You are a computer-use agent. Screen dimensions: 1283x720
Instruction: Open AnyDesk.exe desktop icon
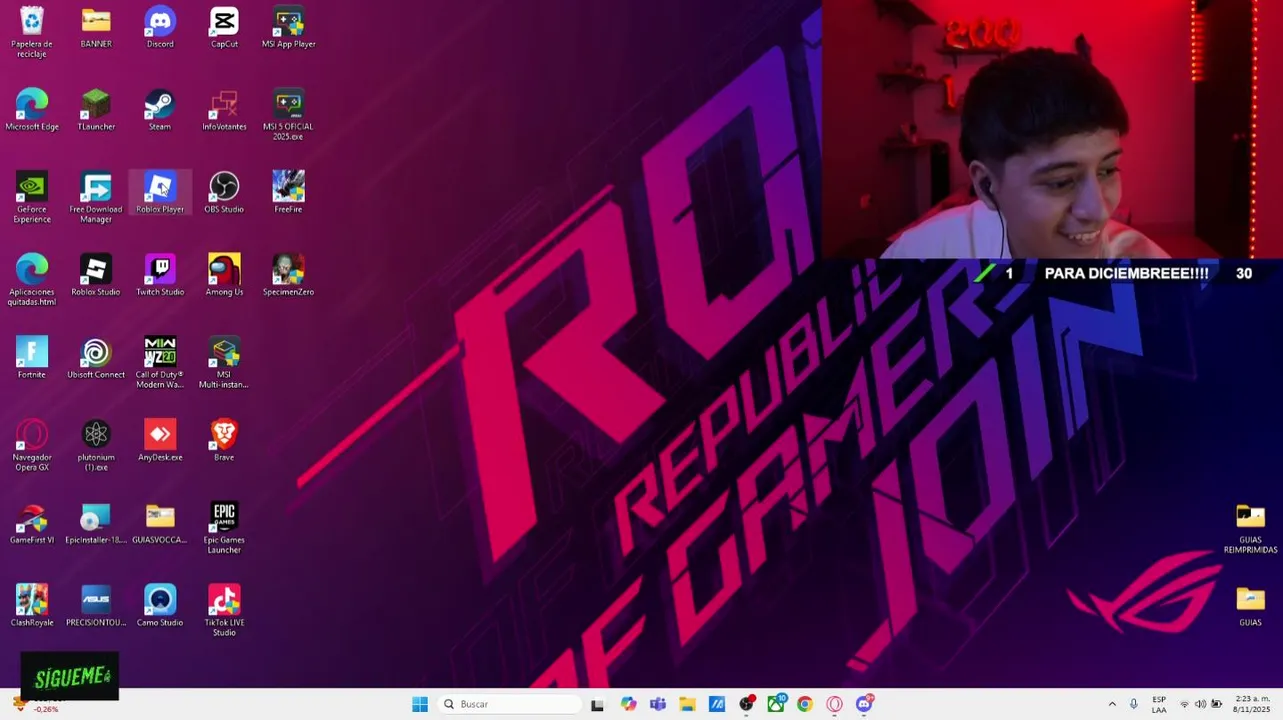tap(160, 441)
